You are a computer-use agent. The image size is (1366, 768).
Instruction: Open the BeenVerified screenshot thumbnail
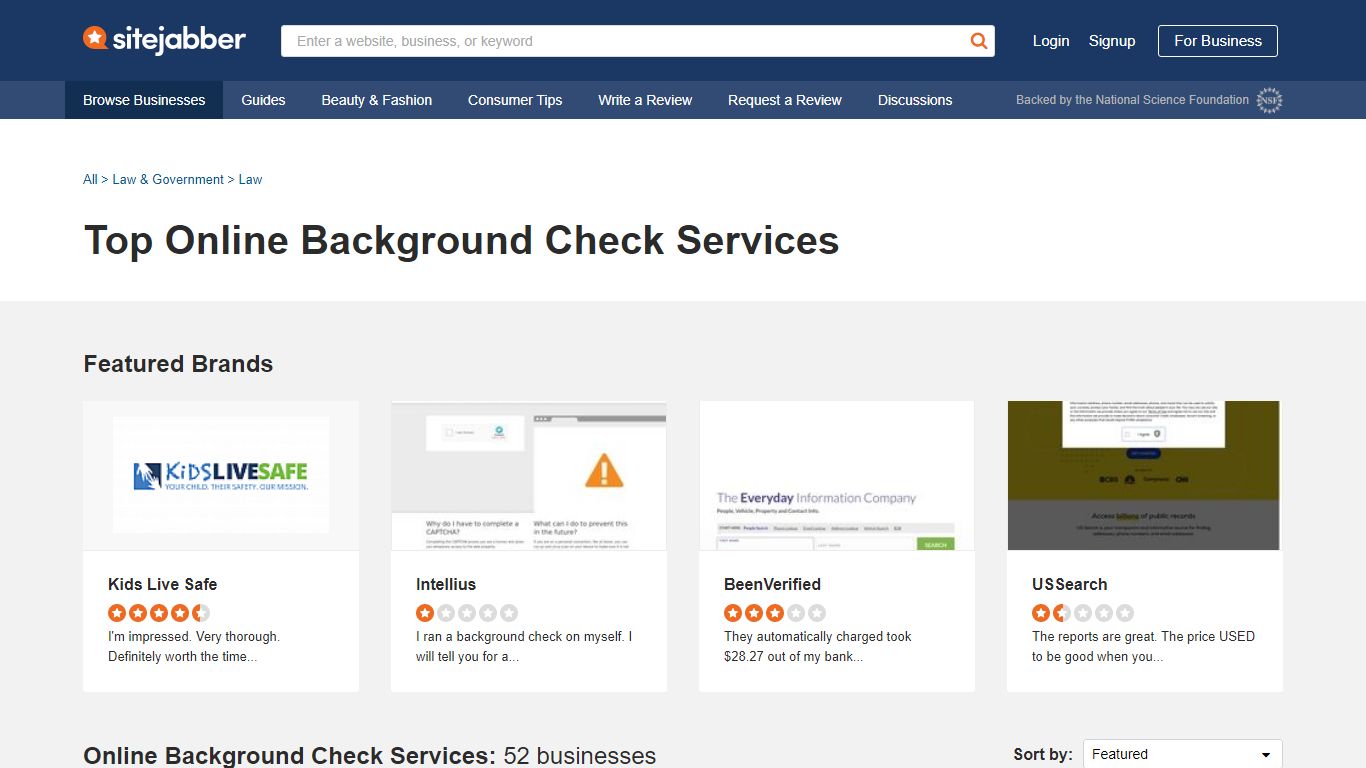pyautogui.click(x=837, y=476)
